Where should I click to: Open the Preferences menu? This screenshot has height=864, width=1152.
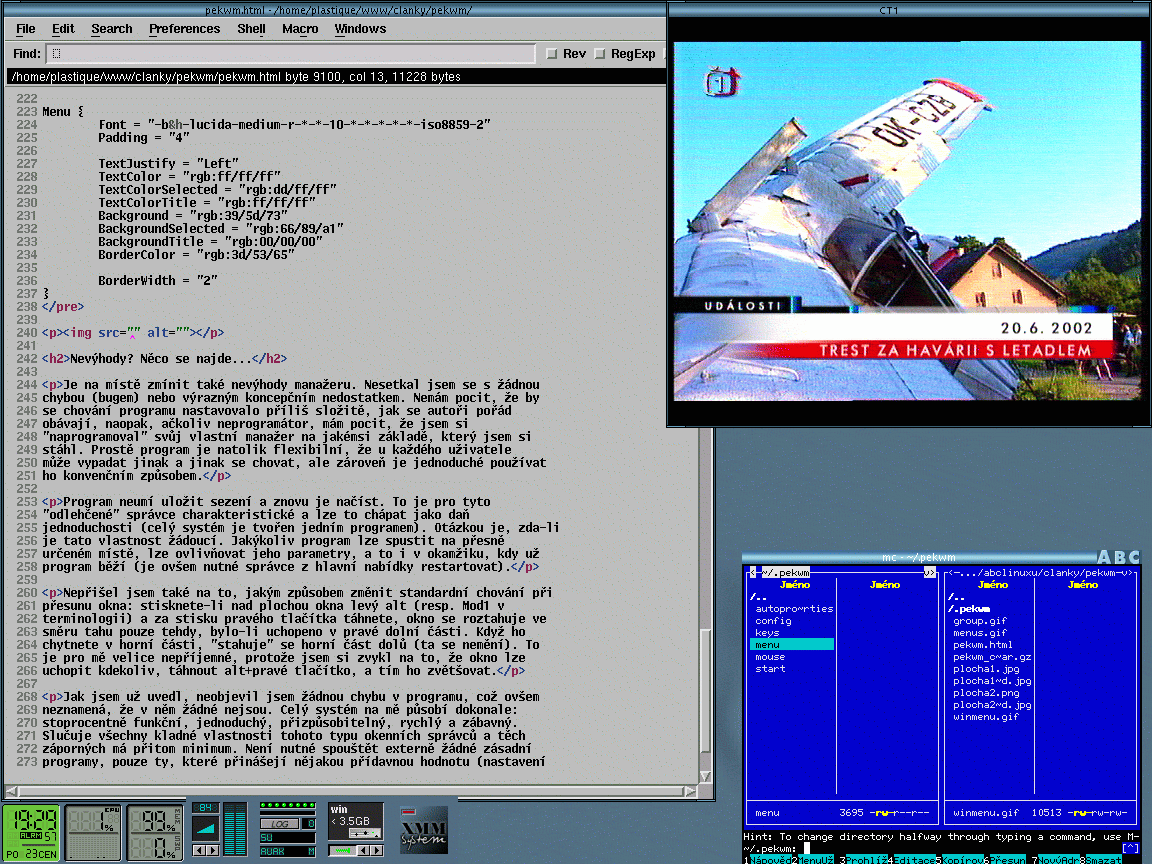pos(184,29)
